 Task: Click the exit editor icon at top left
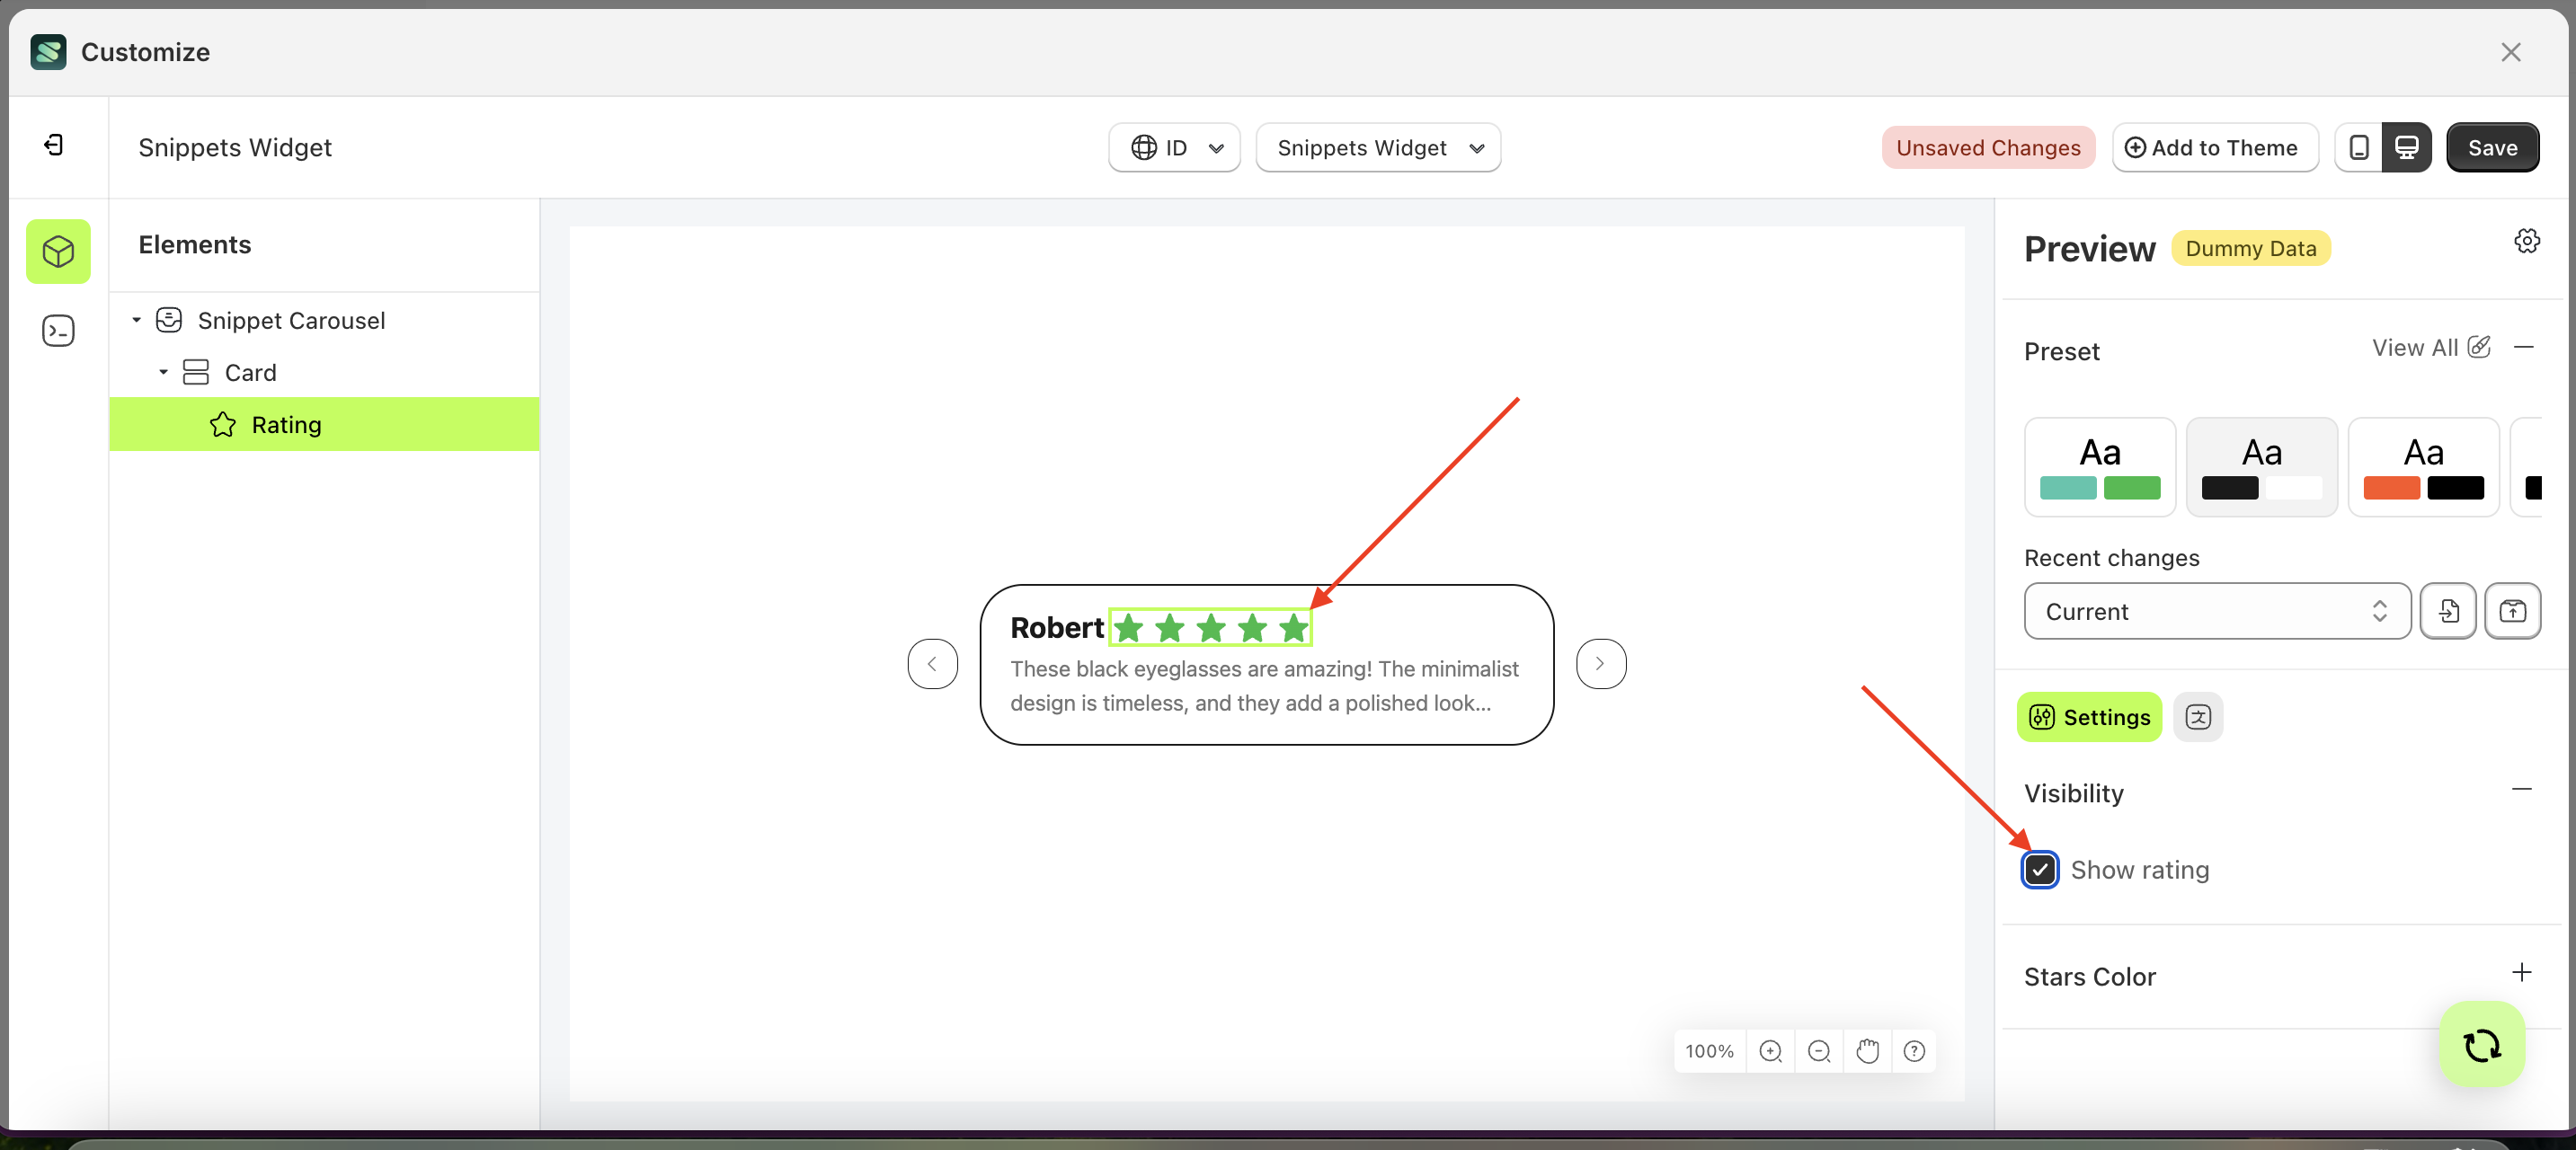55,146
